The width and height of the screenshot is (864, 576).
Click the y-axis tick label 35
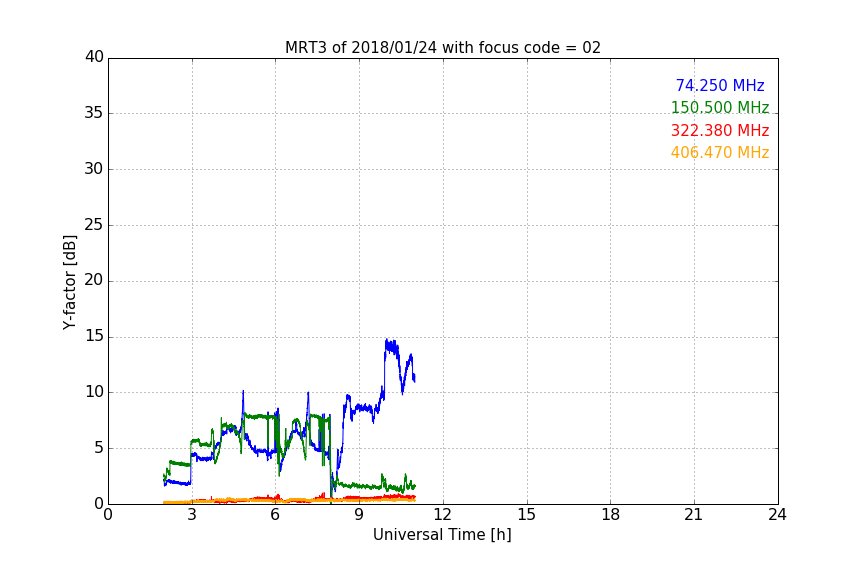click(94, 113)
